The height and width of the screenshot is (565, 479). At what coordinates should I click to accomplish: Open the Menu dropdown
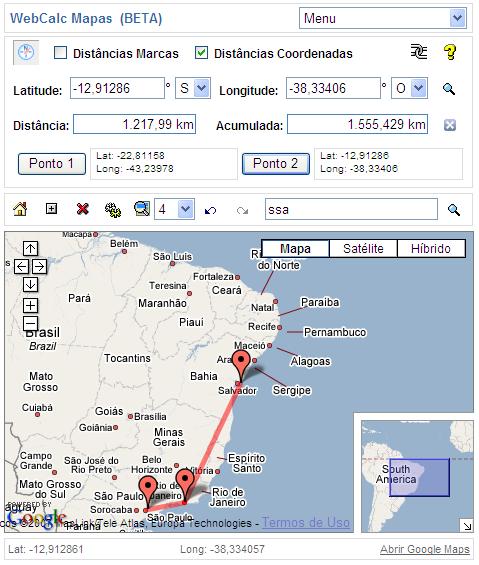point(383,18)
